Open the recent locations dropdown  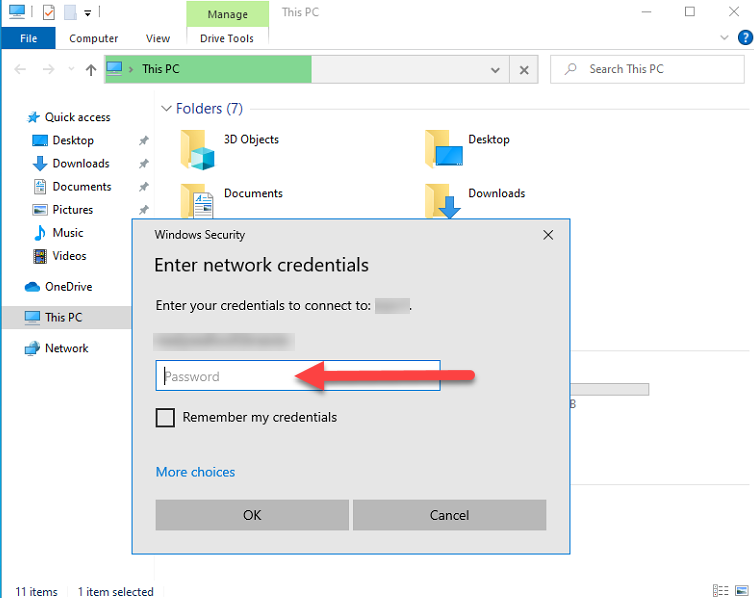point(71,69)
